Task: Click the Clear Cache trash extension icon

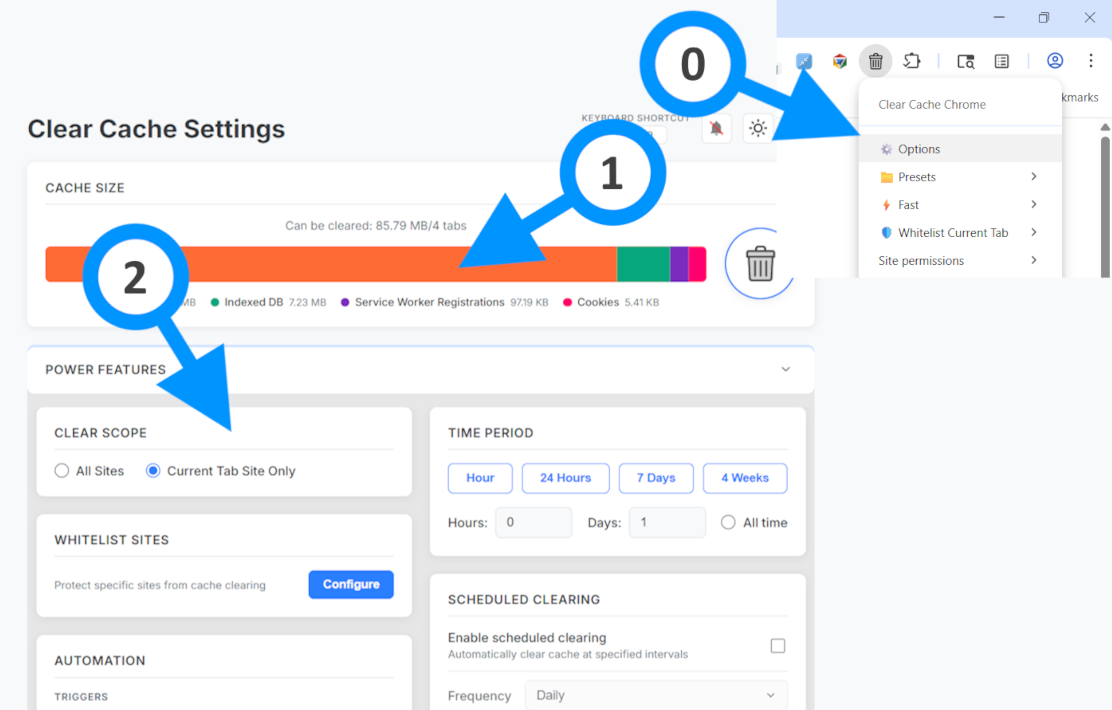Action: pyautogui.click(x=876, y=61)
